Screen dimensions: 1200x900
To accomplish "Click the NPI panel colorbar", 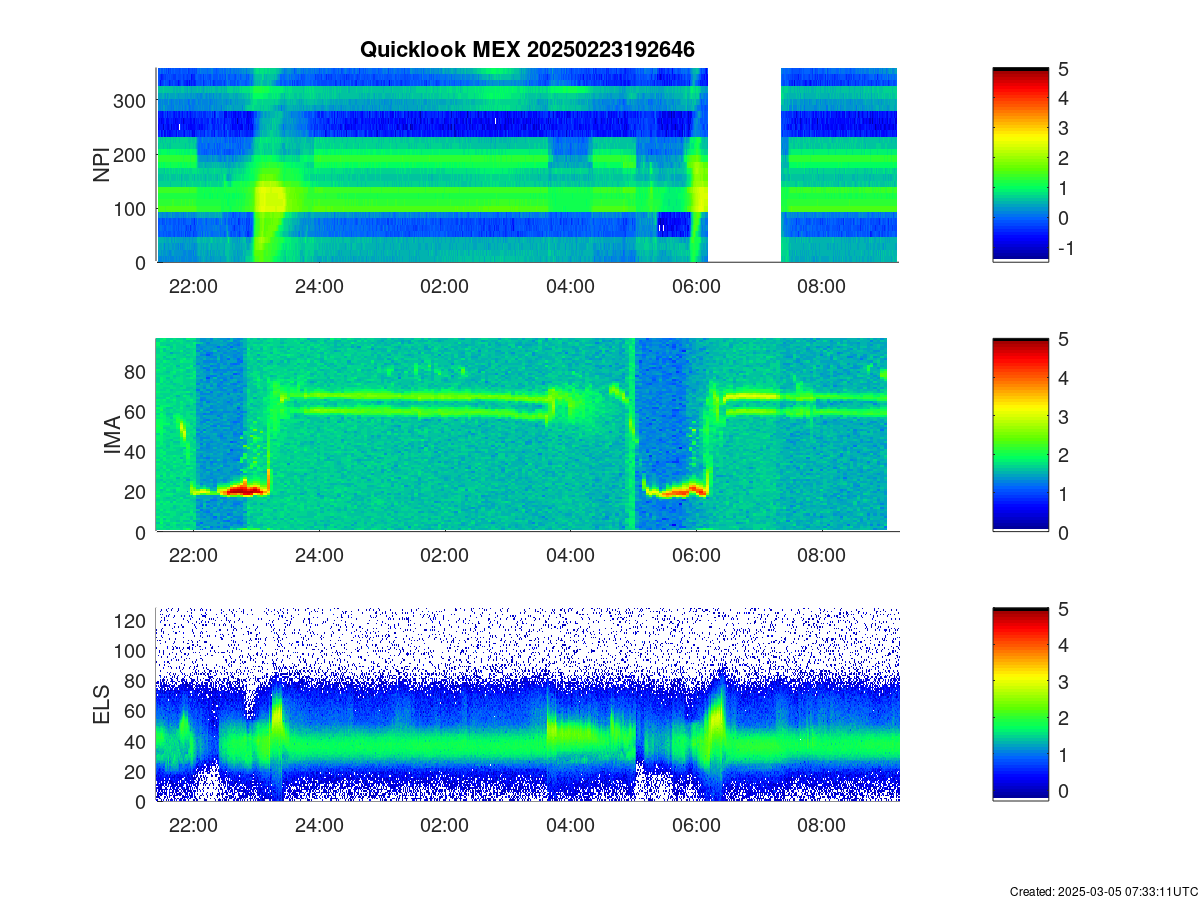I will 1020,165.
